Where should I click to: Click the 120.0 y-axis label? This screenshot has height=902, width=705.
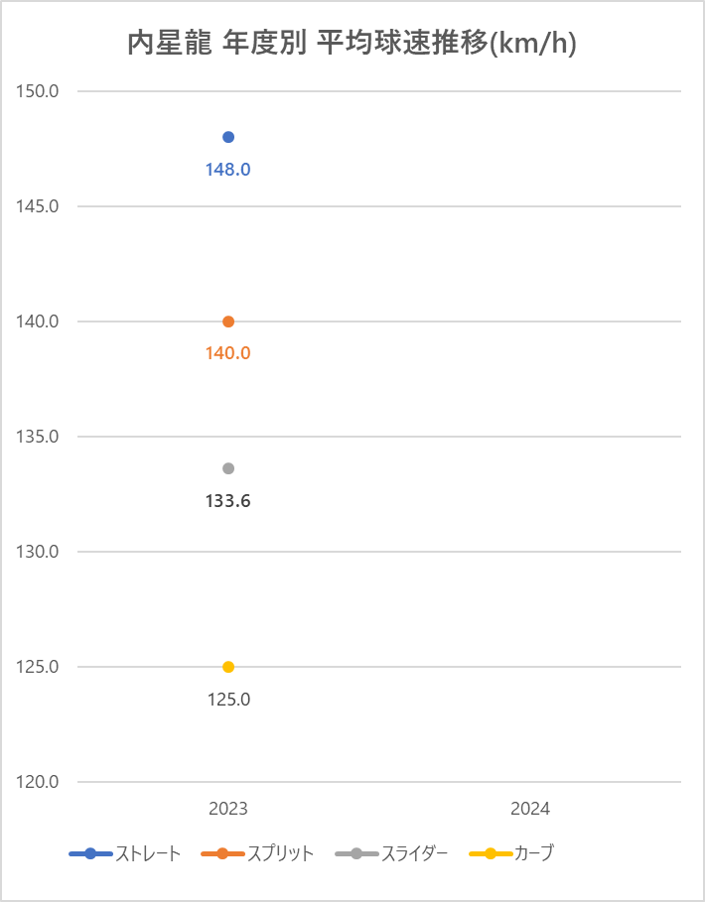point(37,782)
